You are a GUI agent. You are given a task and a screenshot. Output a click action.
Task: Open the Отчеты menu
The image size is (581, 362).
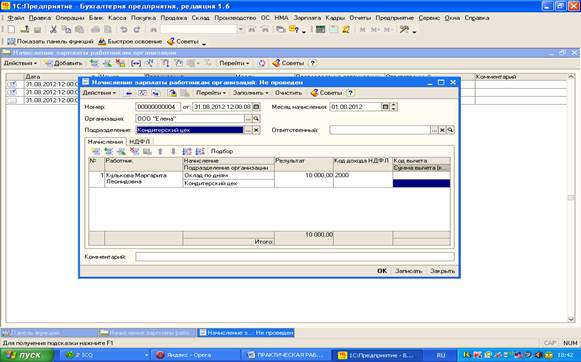pos(360,18)
